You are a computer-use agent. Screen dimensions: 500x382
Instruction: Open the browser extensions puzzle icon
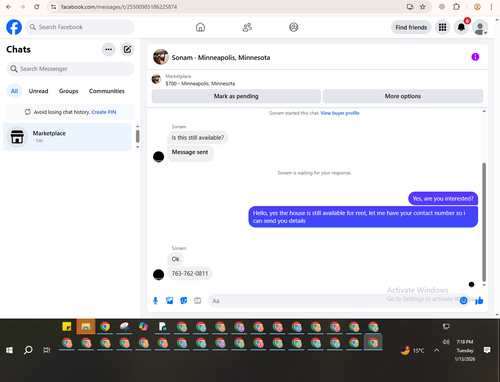click(456, 7)
